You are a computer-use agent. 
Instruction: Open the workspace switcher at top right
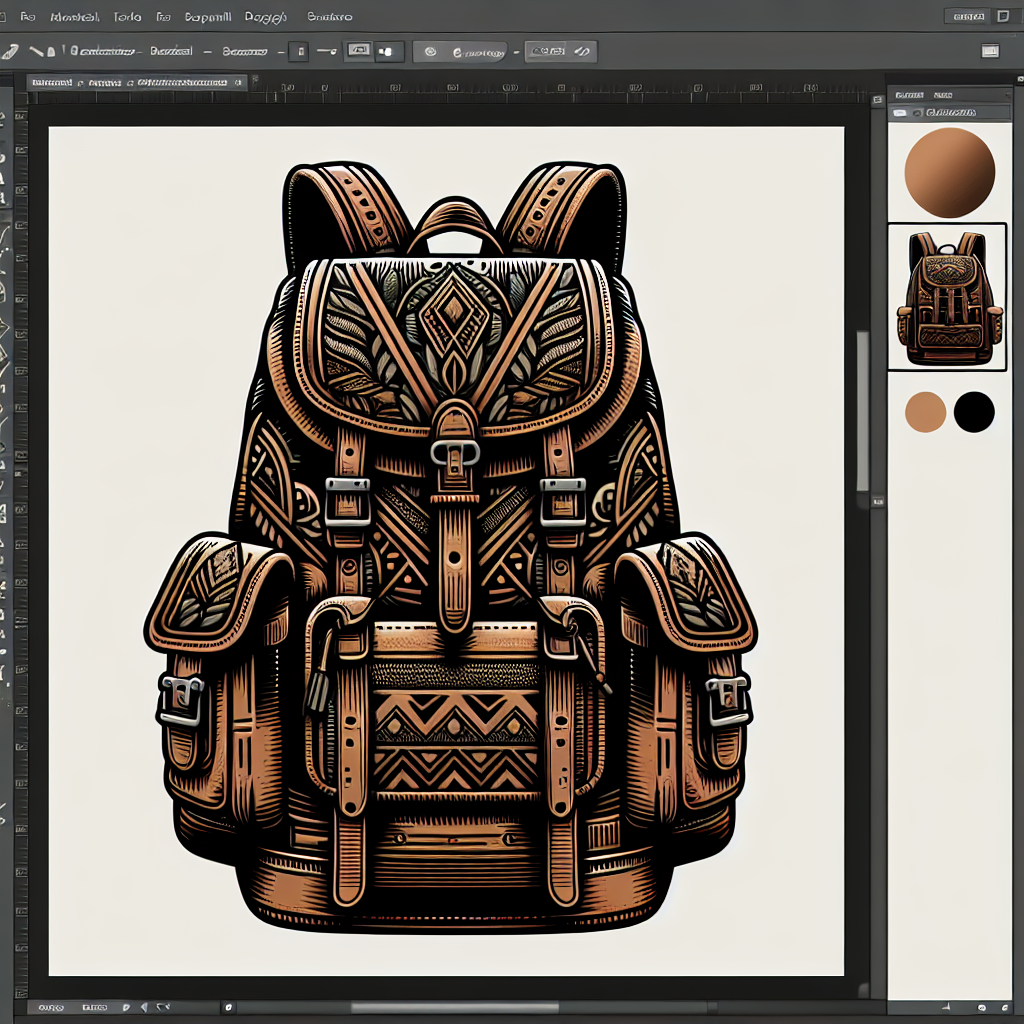click(968, 16)
